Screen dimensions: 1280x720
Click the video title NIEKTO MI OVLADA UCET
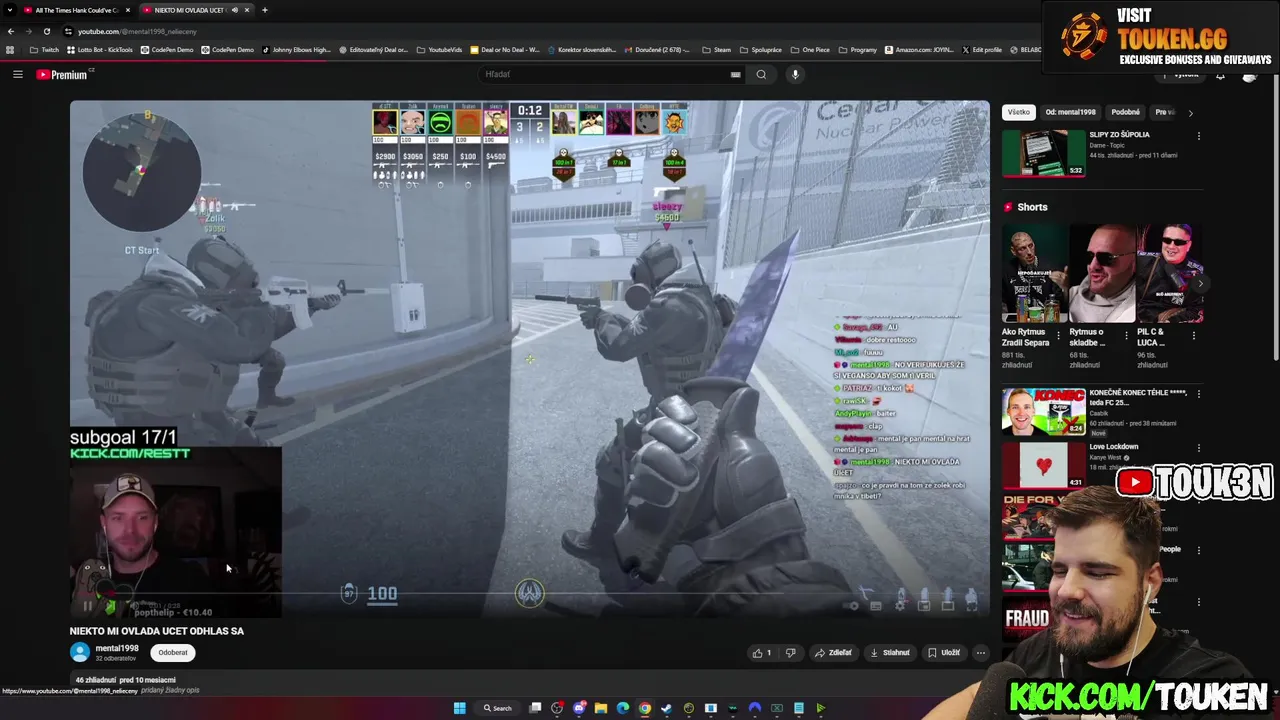157,631
